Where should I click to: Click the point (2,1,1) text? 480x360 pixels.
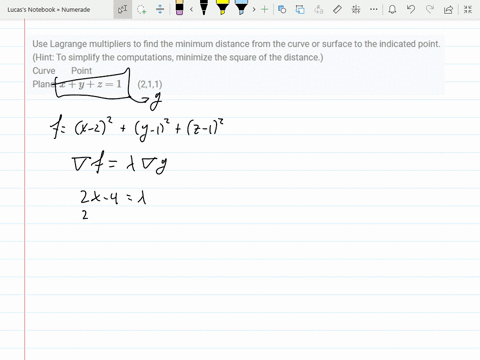coord(150,84)
